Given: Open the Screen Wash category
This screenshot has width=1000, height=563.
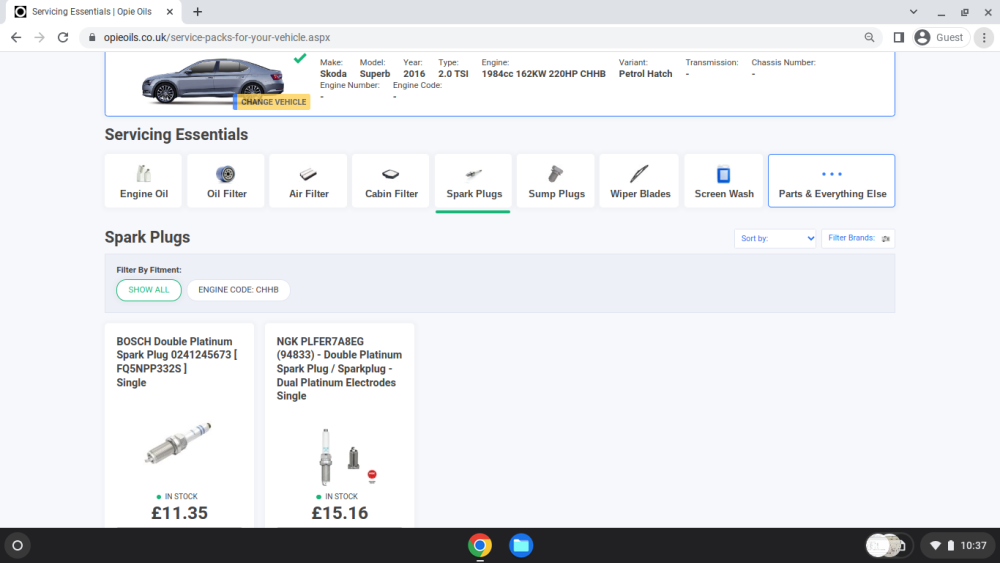Looking at the screenshot, I should (724, 180).
